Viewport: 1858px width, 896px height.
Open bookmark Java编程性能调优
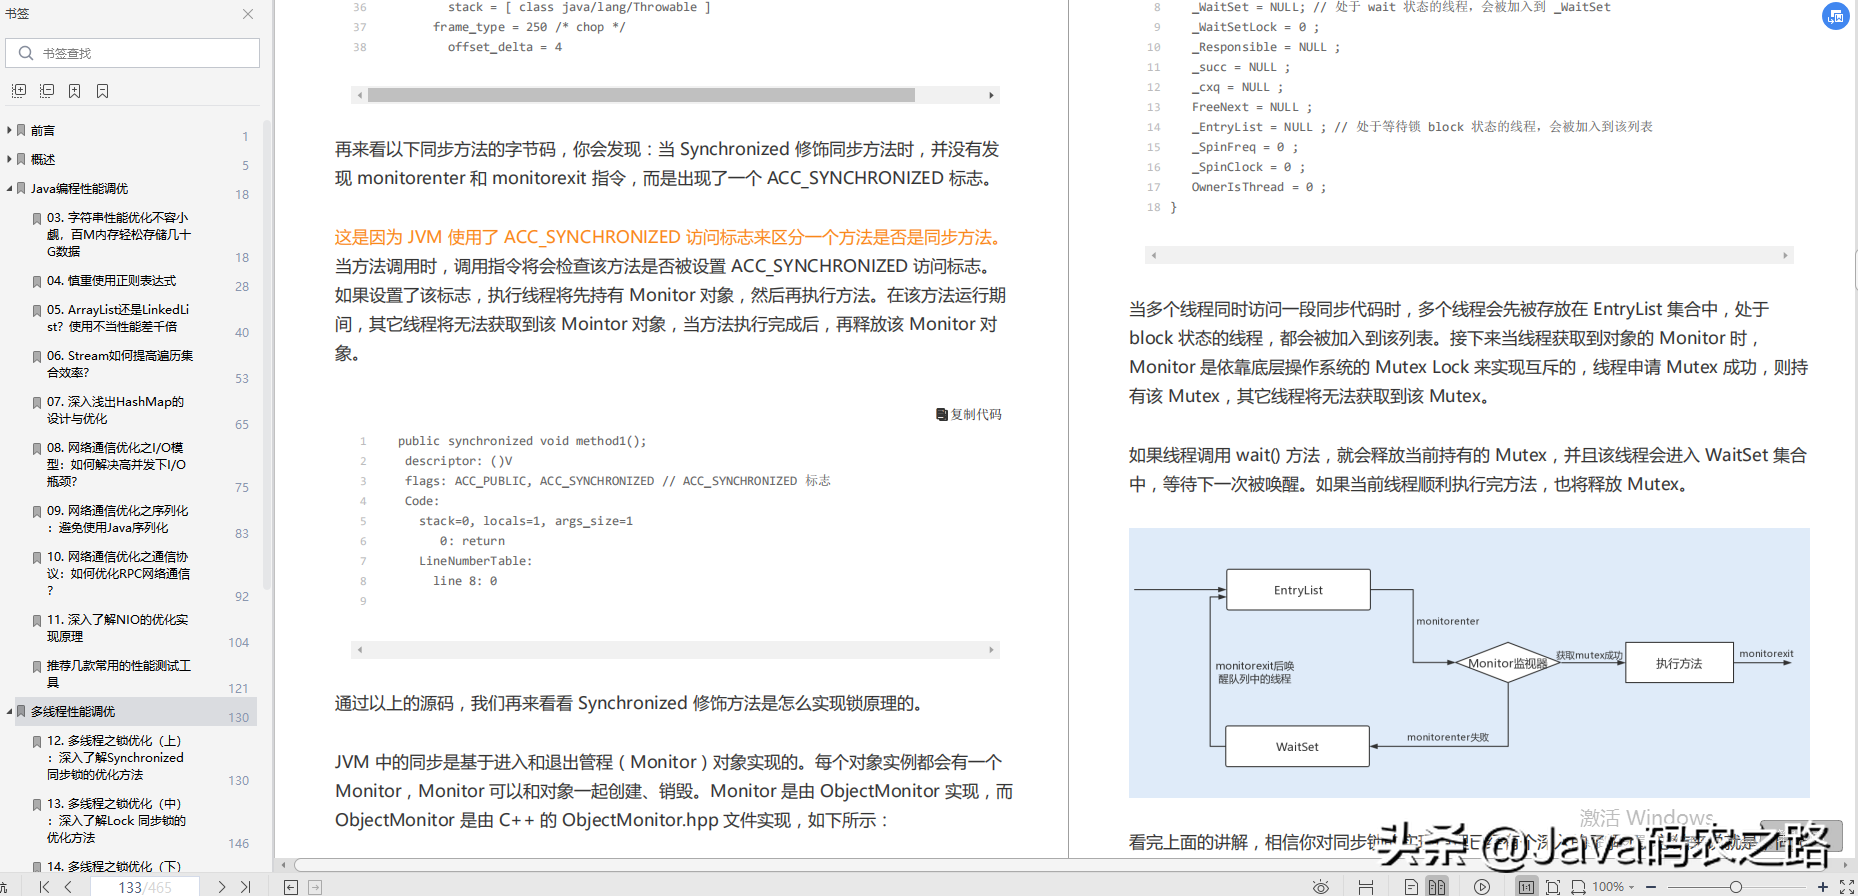tap(79, 188)
